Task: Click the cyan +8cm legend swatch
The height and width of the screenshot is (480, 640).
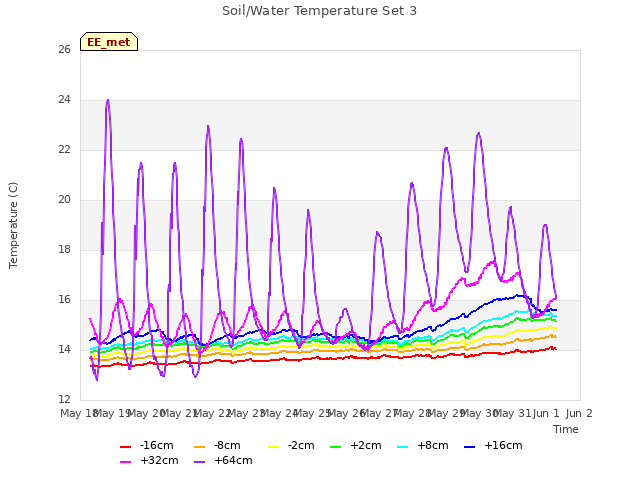Action: tap(402, 447)
